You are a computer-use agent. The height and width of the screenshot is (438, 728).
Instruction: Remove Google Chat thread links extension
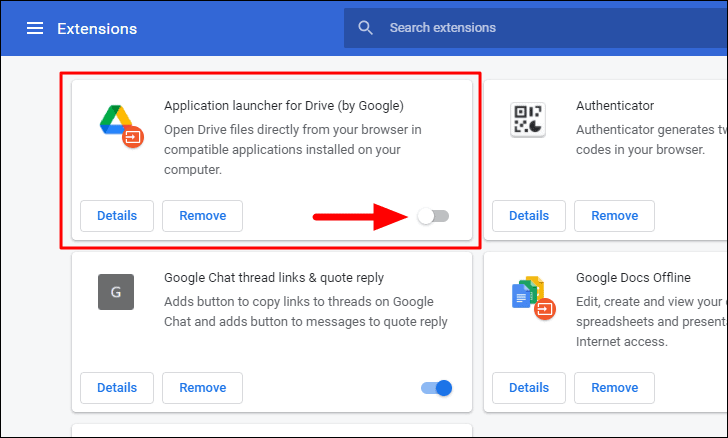(x=202, y=388)
